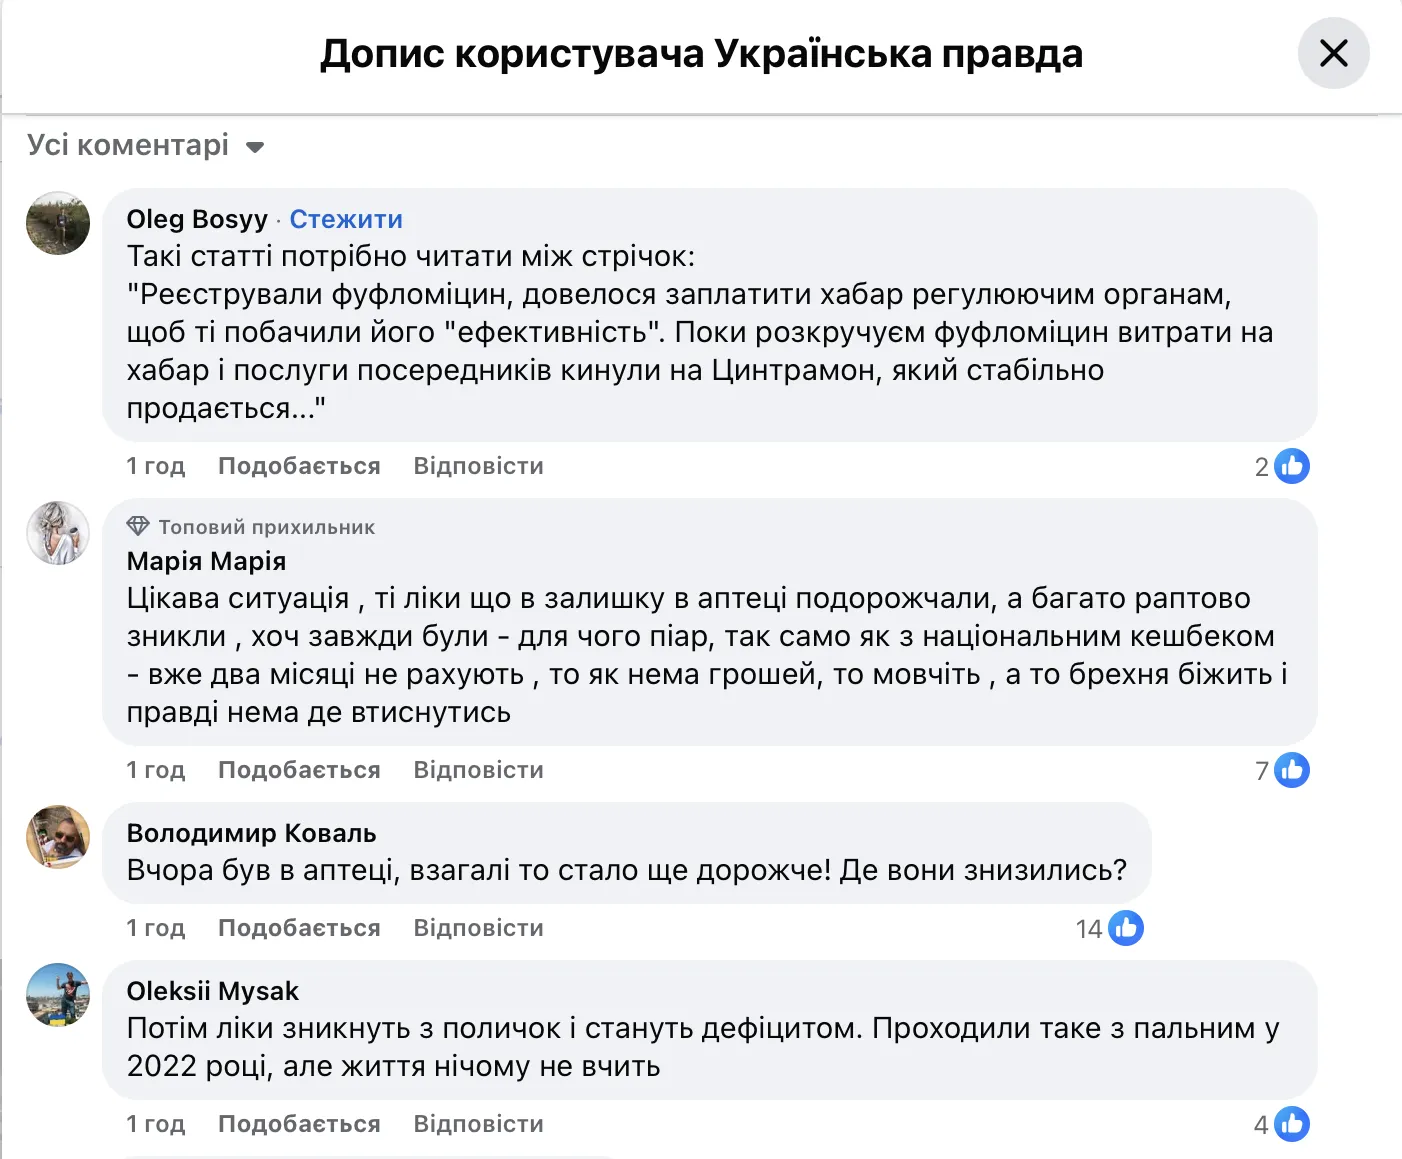Viewport: 1402px width, 1159px height.
Task: Click the Топовий прихильник diamond badge
Action: click(x=138, y=527)
